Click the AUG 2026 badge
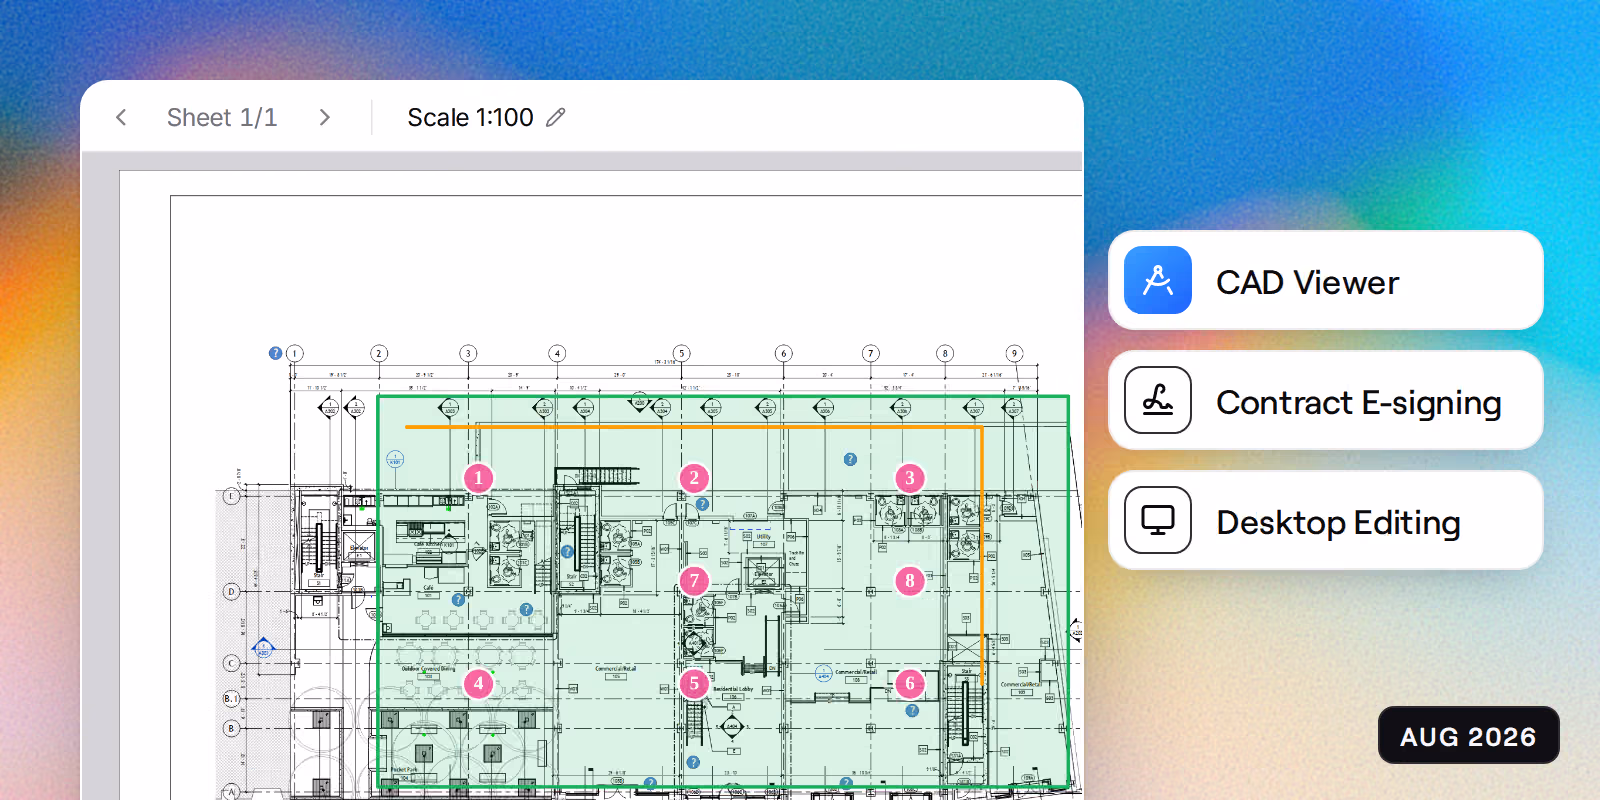1600x800 pixels. (1468, 736)
